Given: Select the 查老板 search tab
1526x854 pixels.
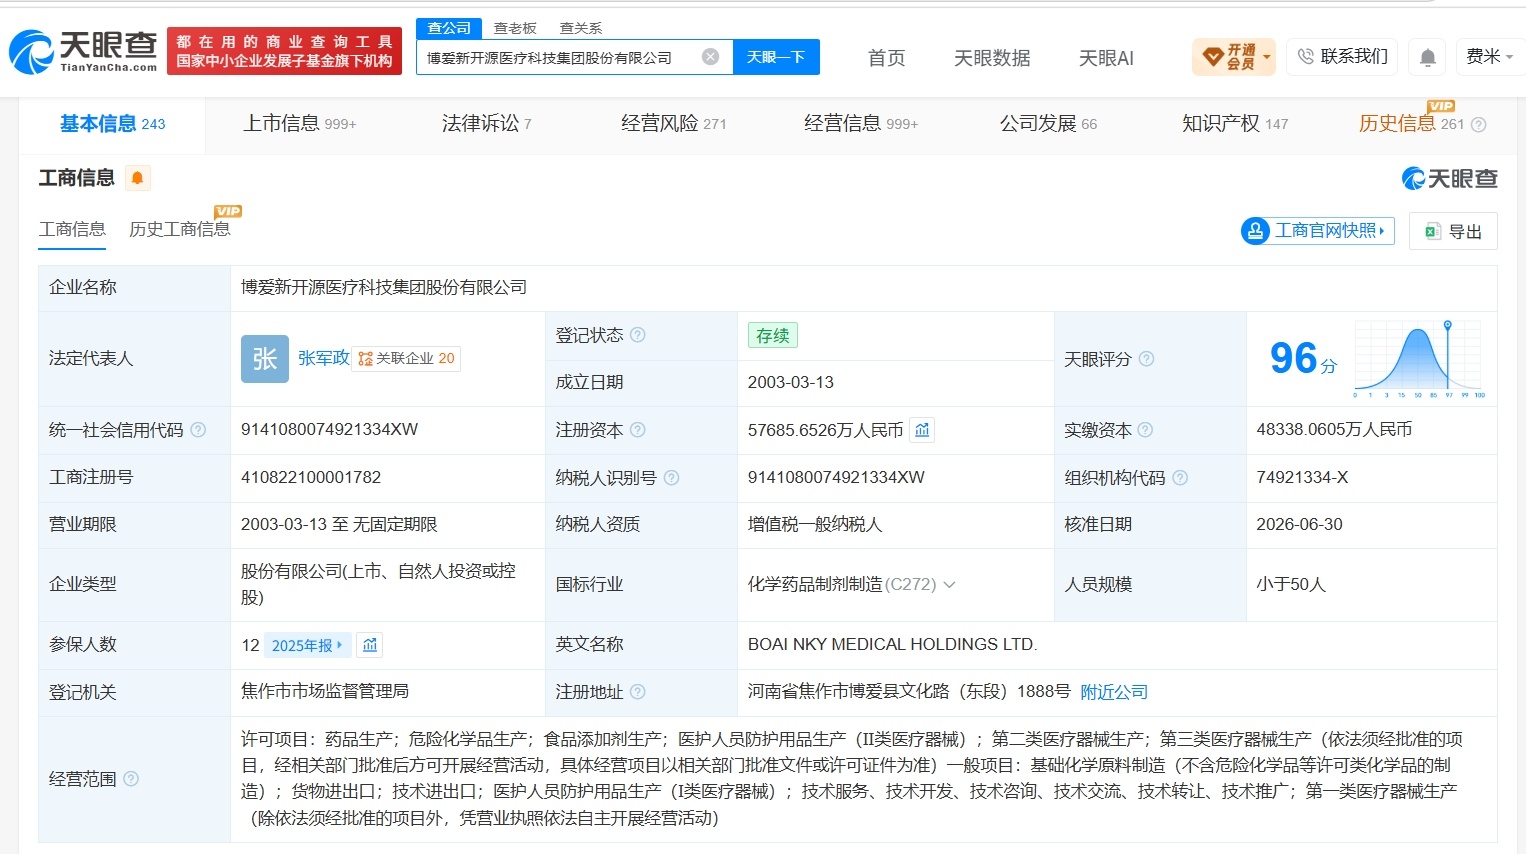Looking at the screenshot, I should [515, 28].
